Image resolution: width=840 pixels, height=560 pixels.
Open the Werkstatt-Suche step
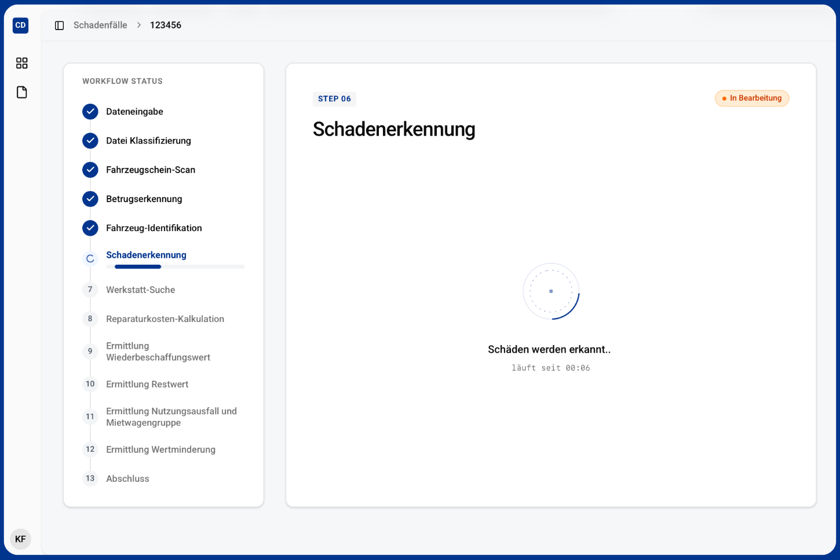140,290
